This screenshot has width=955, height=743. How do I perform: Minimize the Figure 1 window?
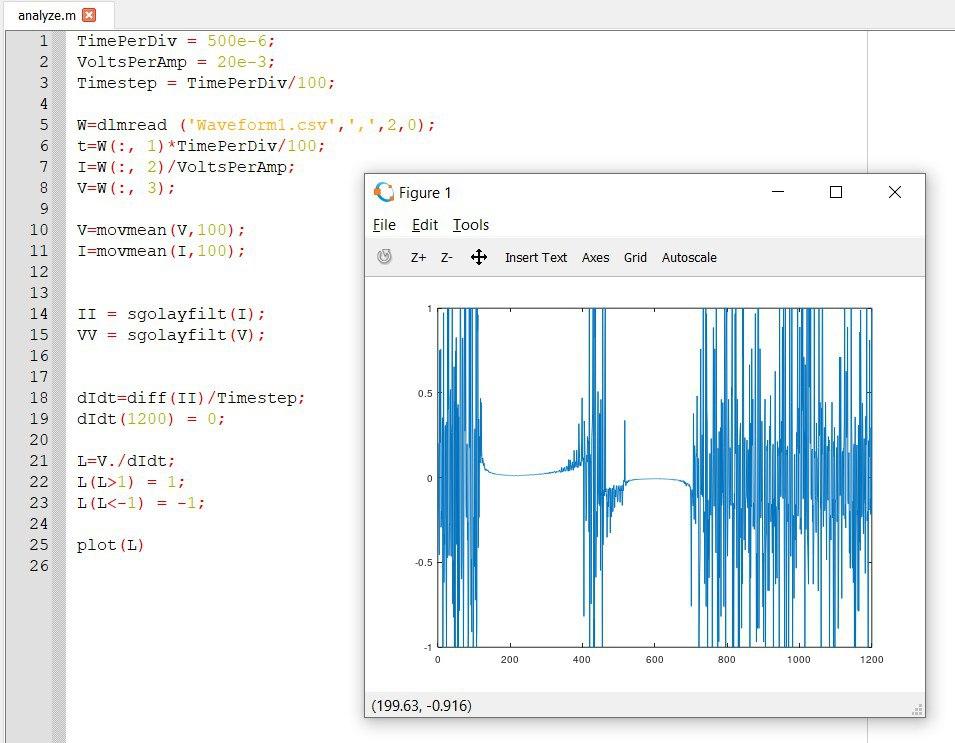[x=778, y=192]
